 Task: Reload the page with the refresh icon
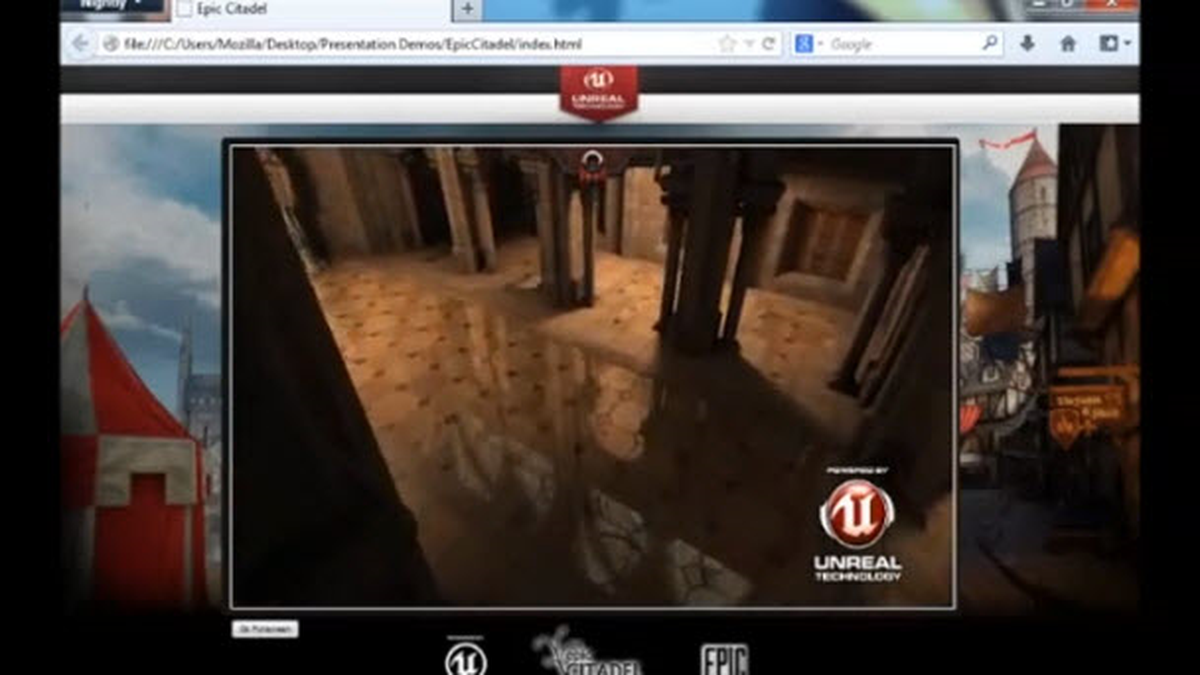coord(769,44)
